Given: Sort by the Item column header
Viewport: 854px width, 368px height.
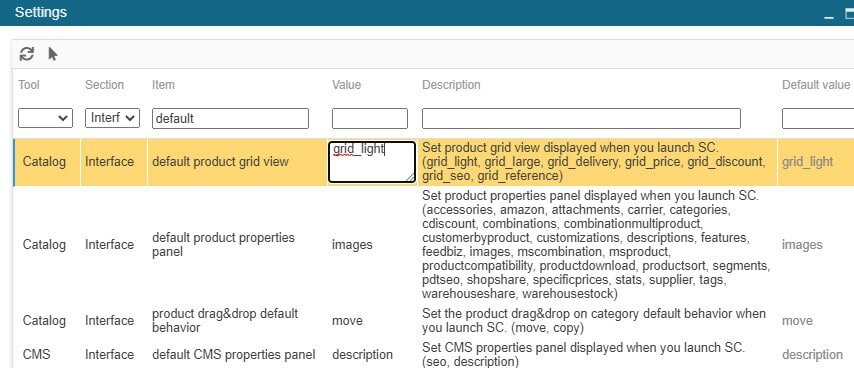Looking at the screenshot, I should [x=163, y=85].
